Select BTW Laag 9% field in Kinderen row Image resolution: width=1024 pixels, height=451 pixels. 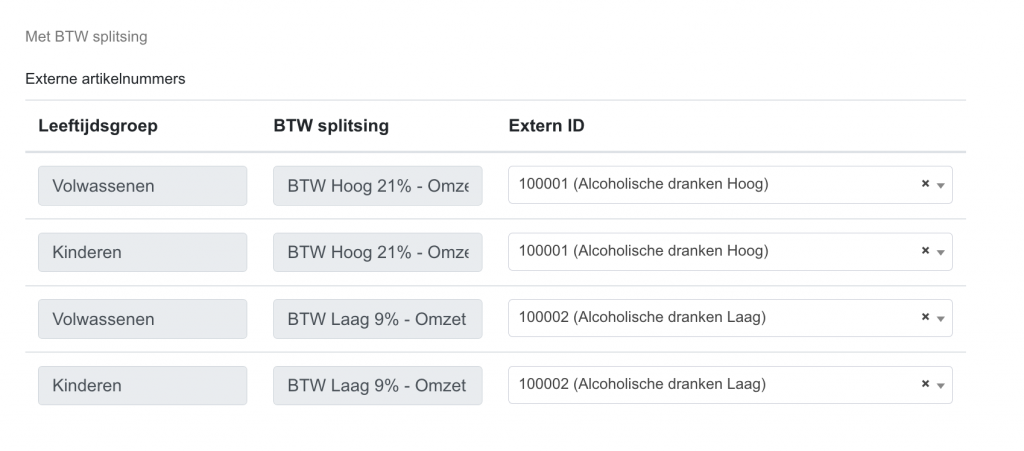pos(377,385)
